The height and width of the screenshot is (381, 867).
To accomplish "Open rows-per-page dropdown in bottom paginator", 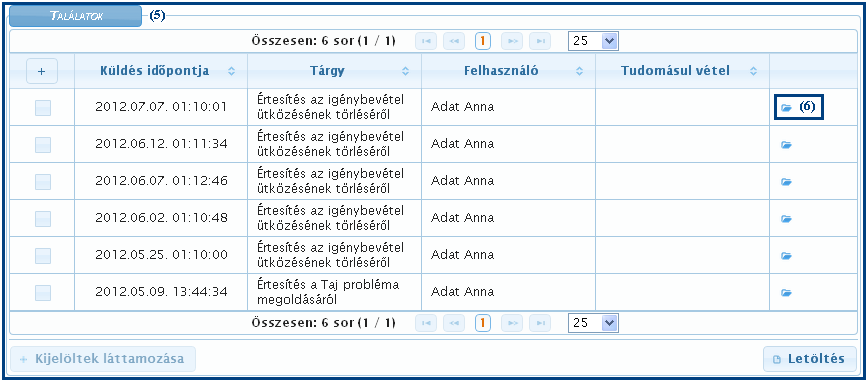I will click(x=593, y=323).
